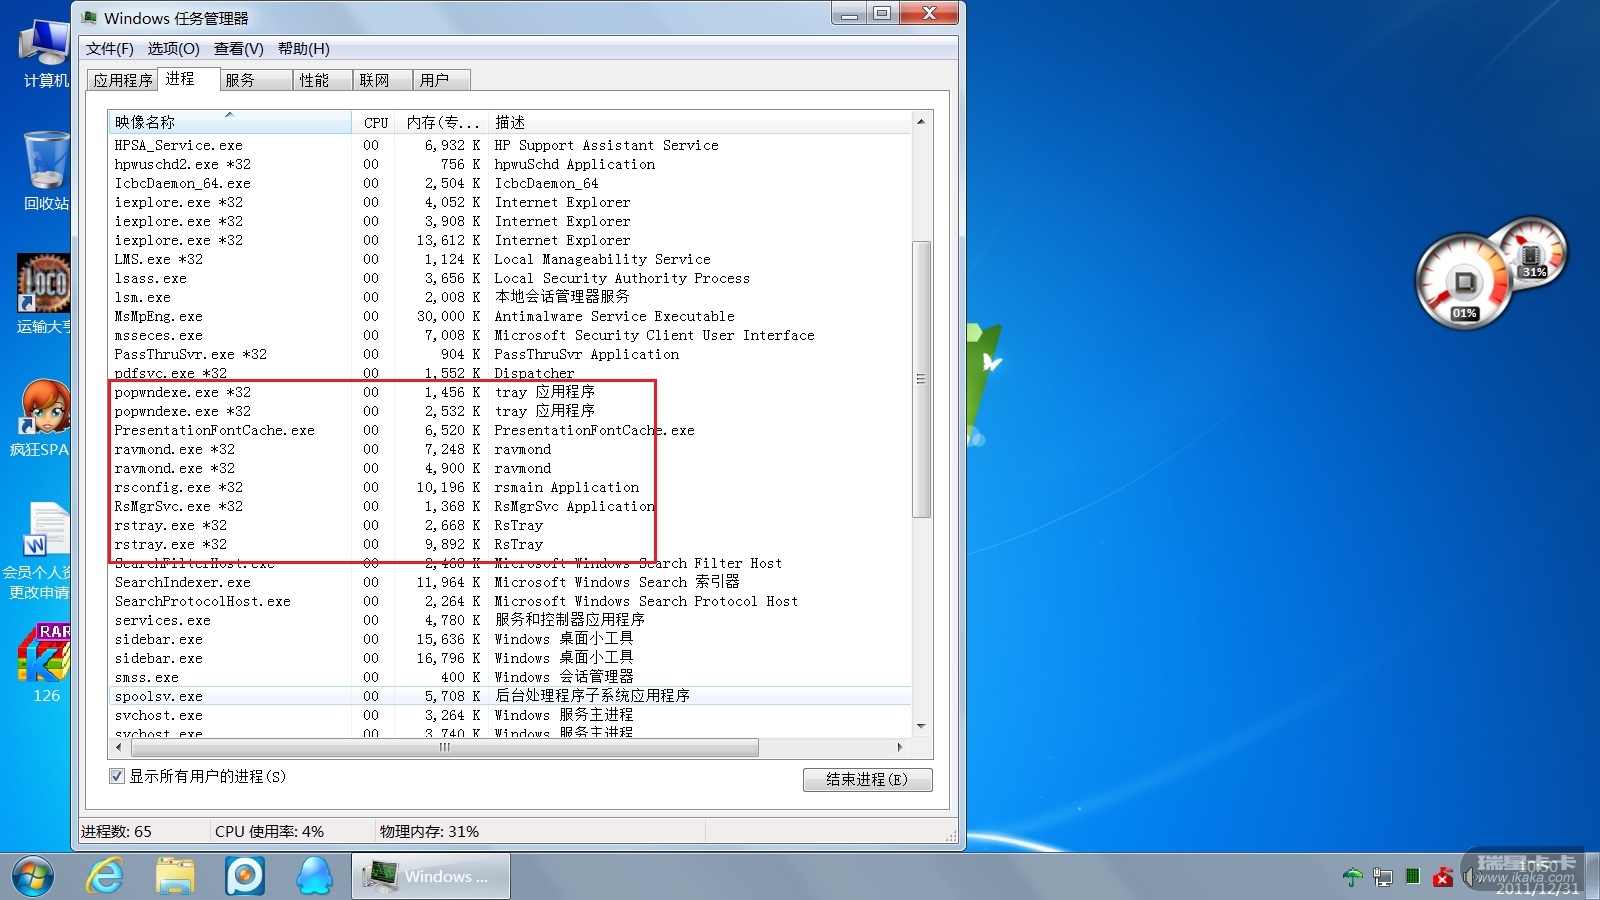Click the memory meter gadget dial
This screenshot has height=900, width=1600.
click(1531, 252)
